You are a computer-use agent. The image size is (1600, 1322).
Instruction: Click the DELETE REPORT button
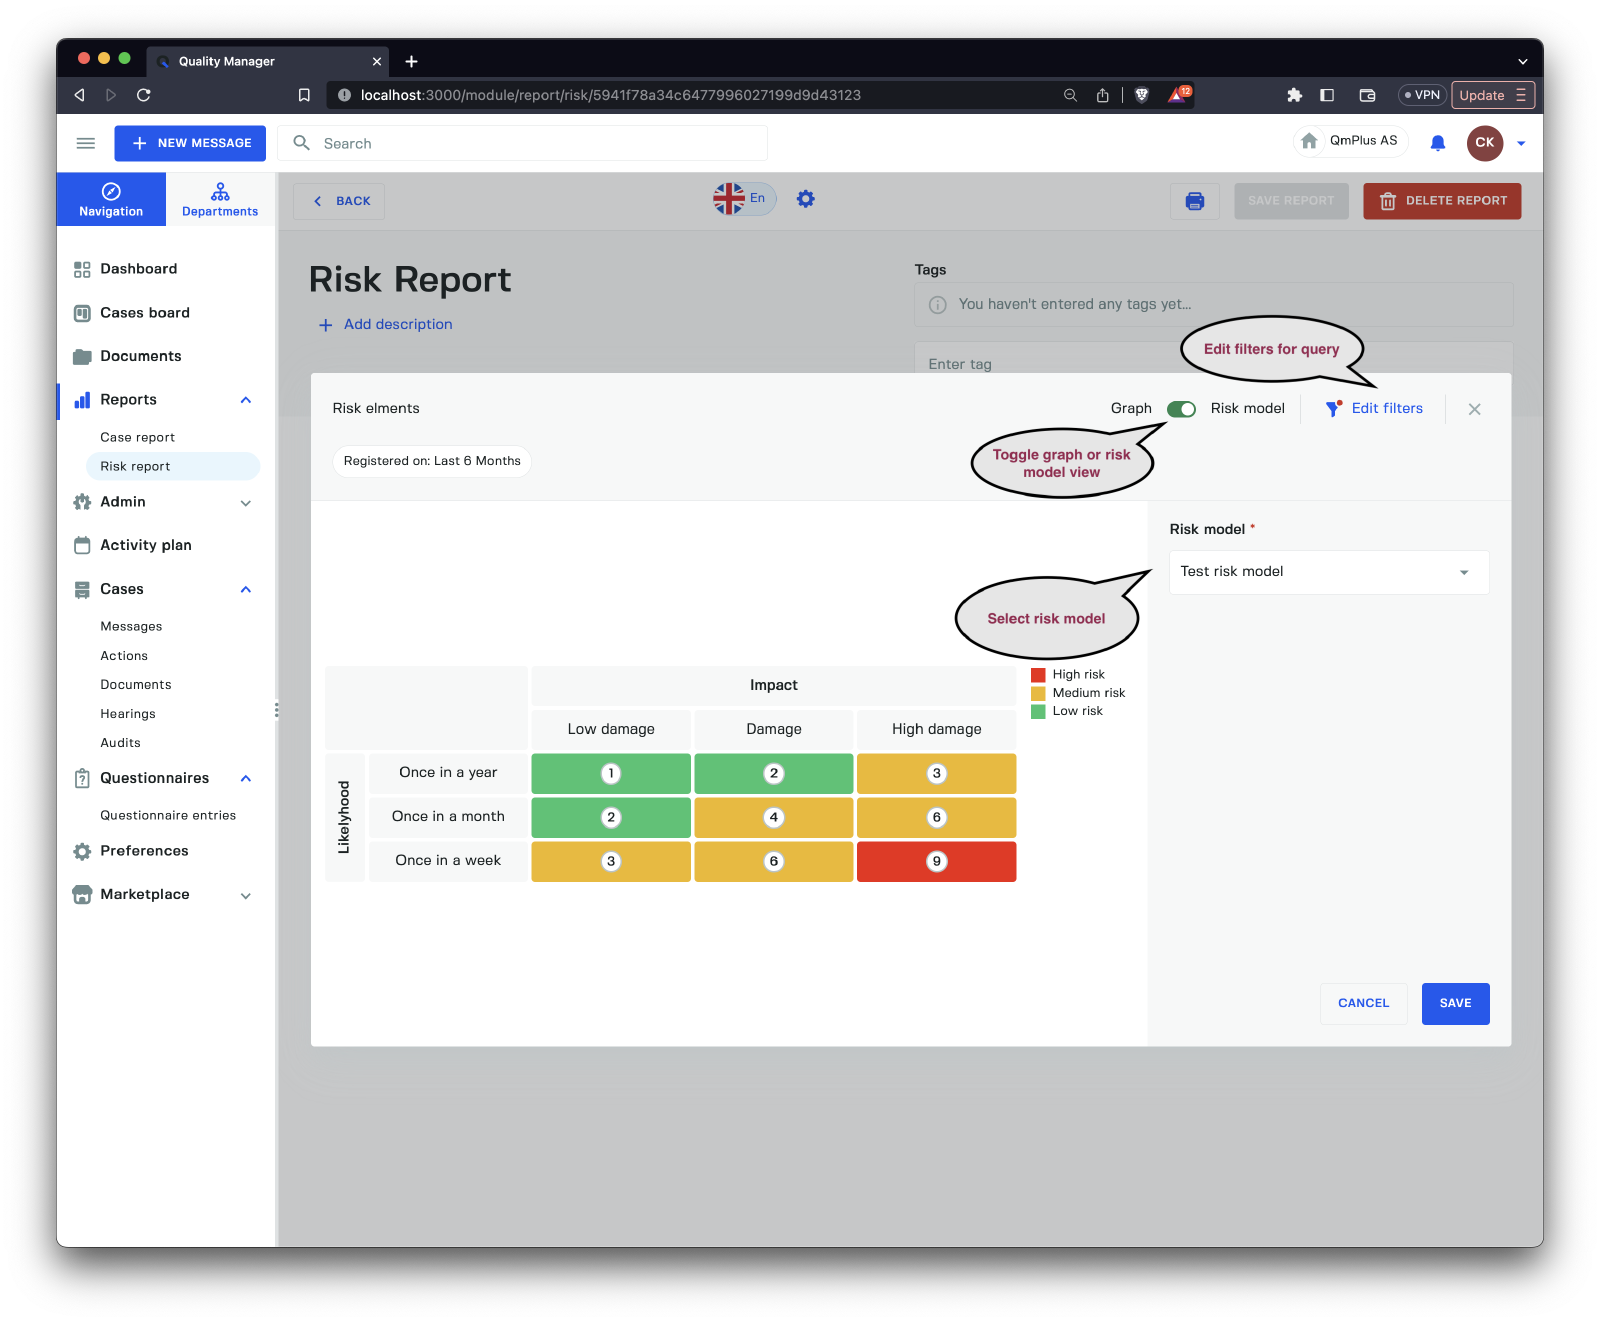[x=1441, y=201]
